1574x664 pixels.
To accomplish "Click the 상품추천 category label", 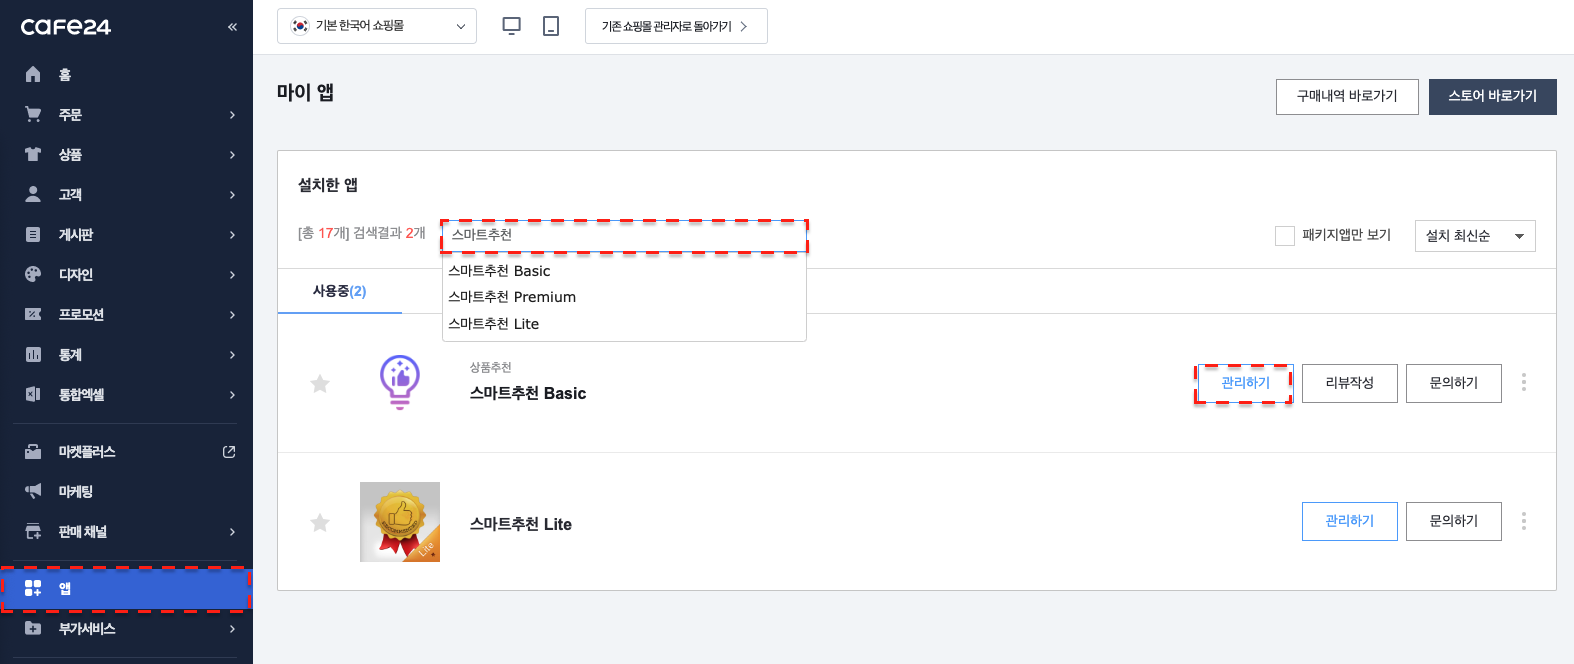I will 491,368.
